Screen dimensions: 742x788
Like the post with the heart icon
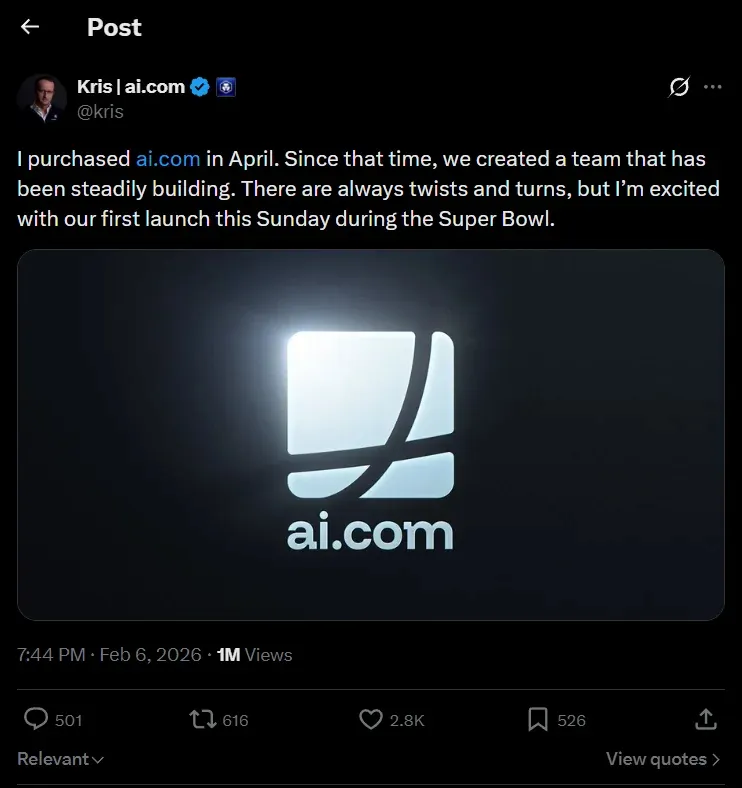tap(371, 719)
